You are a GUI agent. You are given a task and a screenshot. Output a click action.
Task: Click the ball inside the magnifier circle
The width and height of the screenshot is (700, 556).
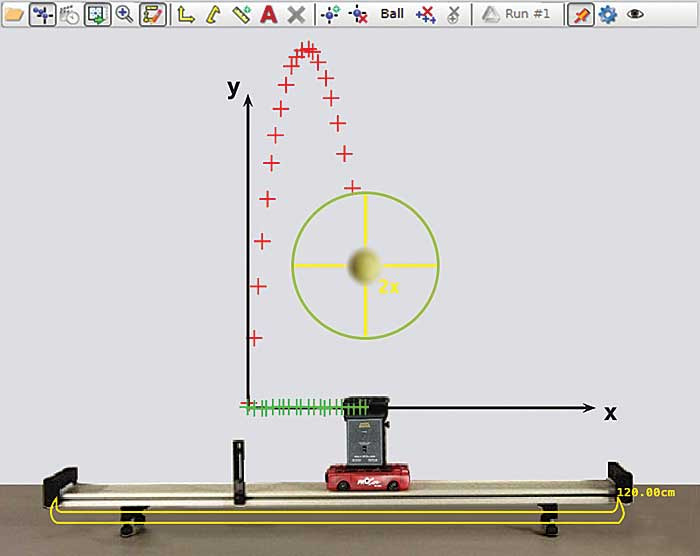(364, 265)
